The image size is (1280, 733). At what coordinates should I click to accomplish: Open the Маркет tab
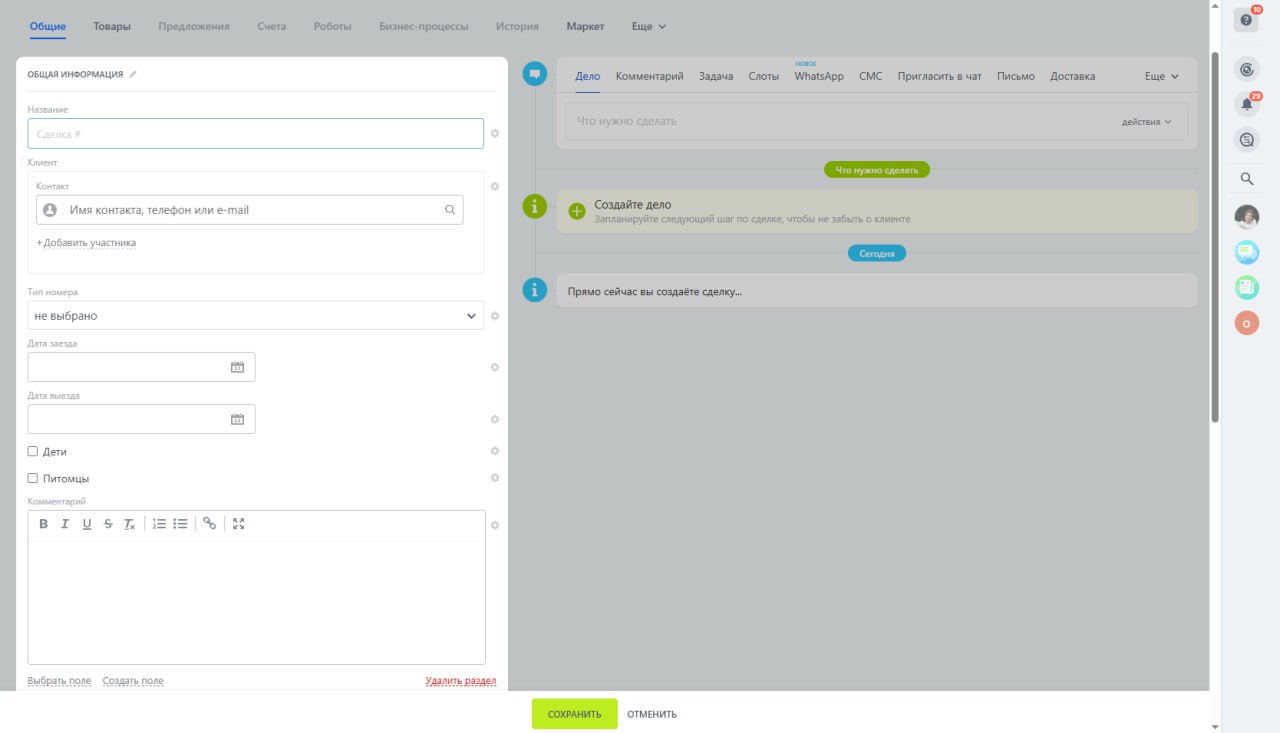tap(585, 26)
